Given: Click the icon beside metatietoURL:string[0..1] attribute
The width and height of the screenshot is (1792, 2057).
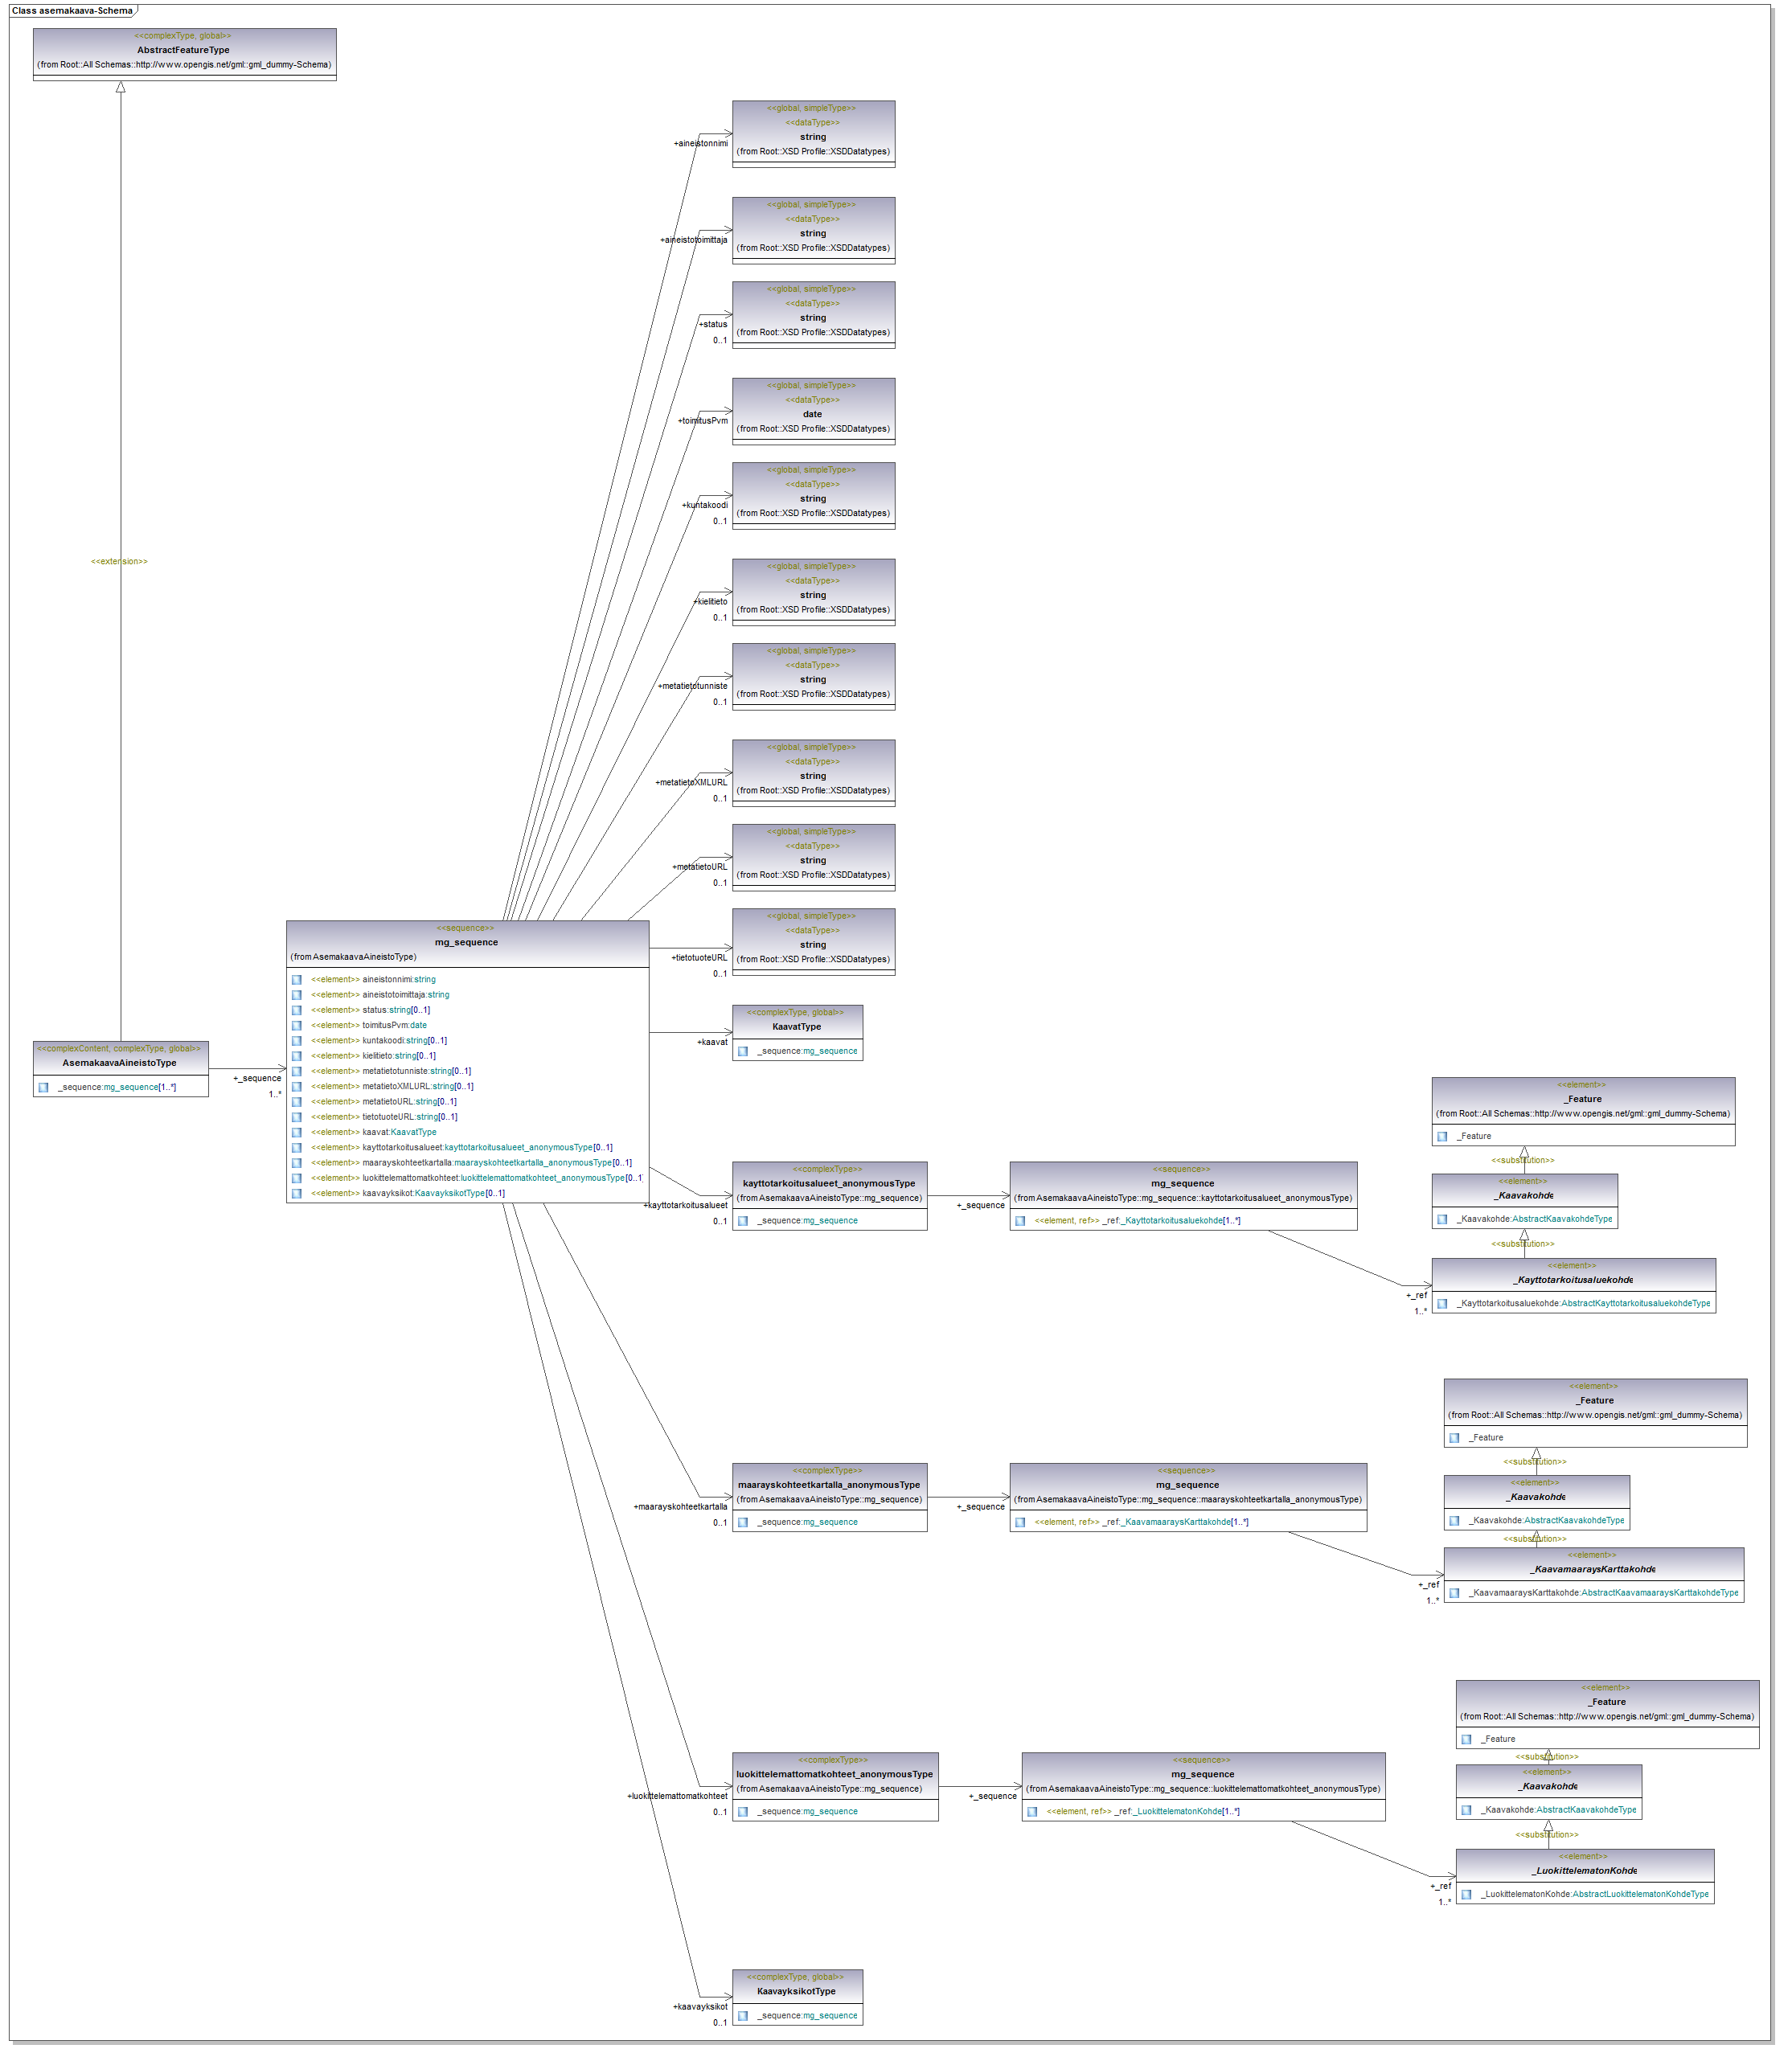Looking at the screenshot, I should coord(296,1102).
